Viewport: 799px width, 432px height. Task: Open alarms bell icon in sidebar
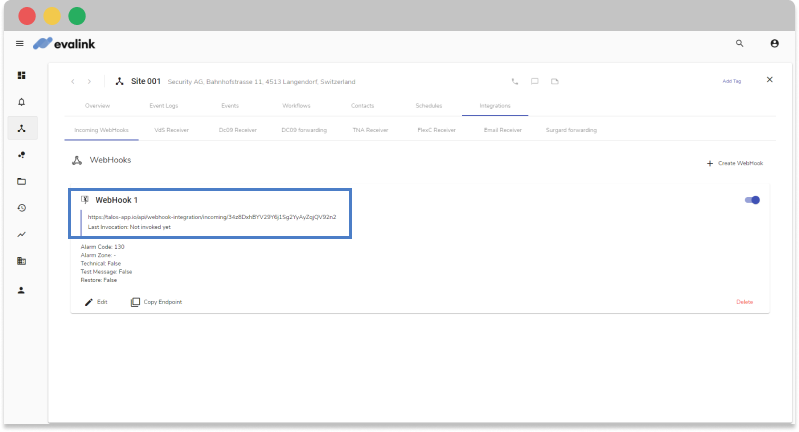(21, 101)
